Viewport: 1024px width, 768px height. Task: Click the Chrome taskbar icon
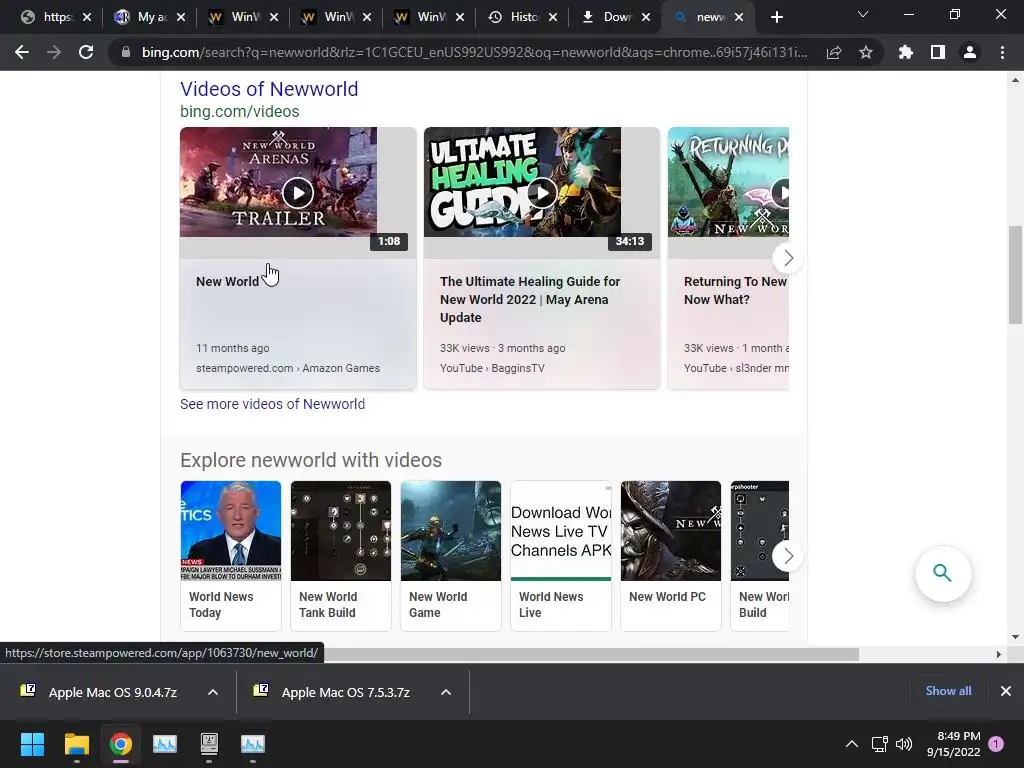tap(120, 744)
